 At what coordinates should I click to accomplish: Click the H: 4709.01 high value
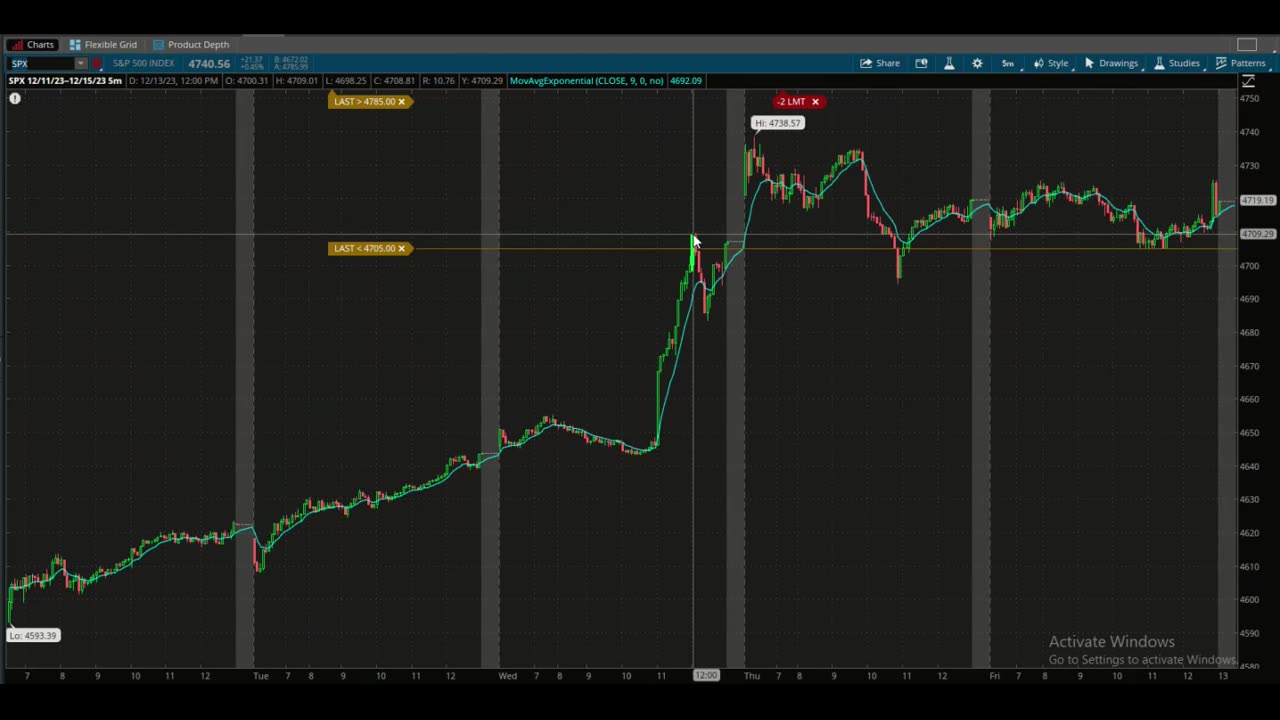coord(296,80)
